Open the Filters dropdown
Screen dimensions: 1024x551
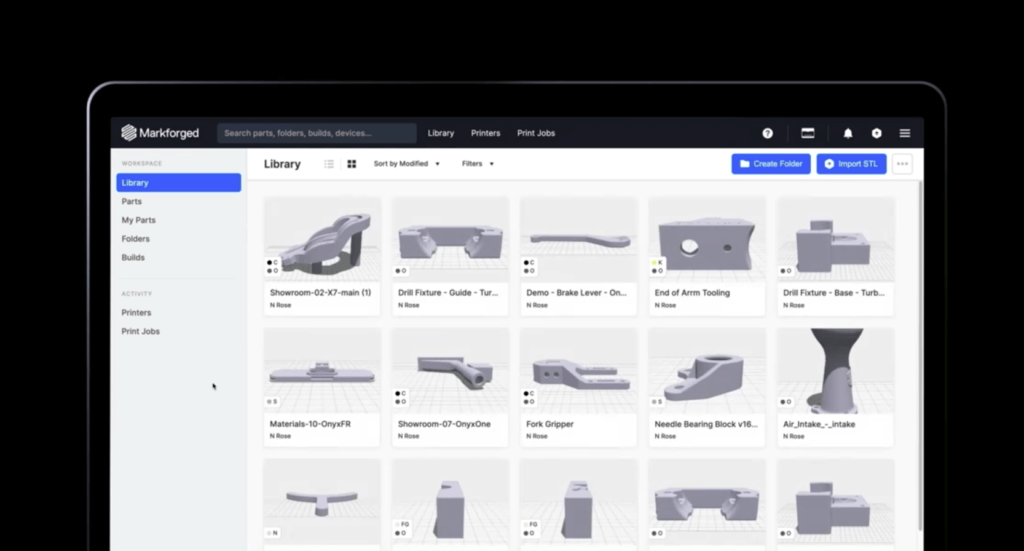pos(478,164)
